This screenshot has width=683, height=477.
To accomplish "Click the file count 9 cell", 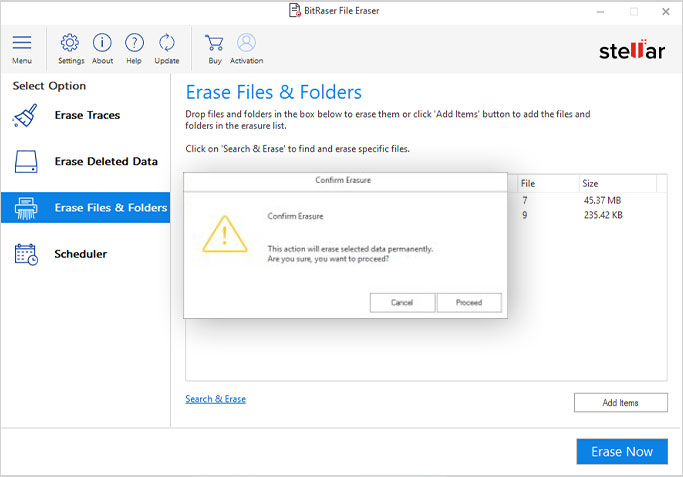I will (x=524, y=215).
